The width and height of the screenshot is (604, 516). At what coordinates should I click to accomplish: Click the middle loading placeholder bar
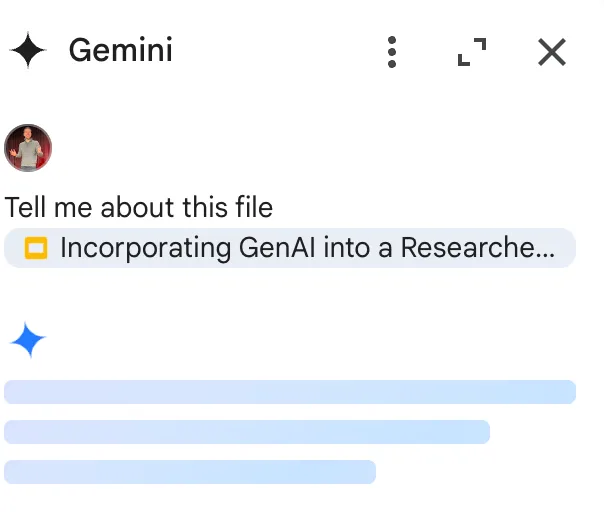pos(247,432)
